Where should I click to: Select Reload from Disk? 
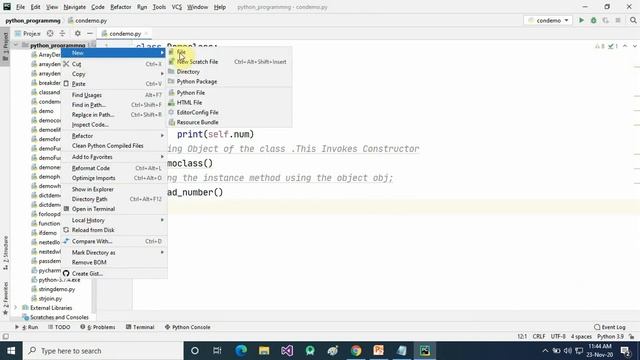pos(114,230)
